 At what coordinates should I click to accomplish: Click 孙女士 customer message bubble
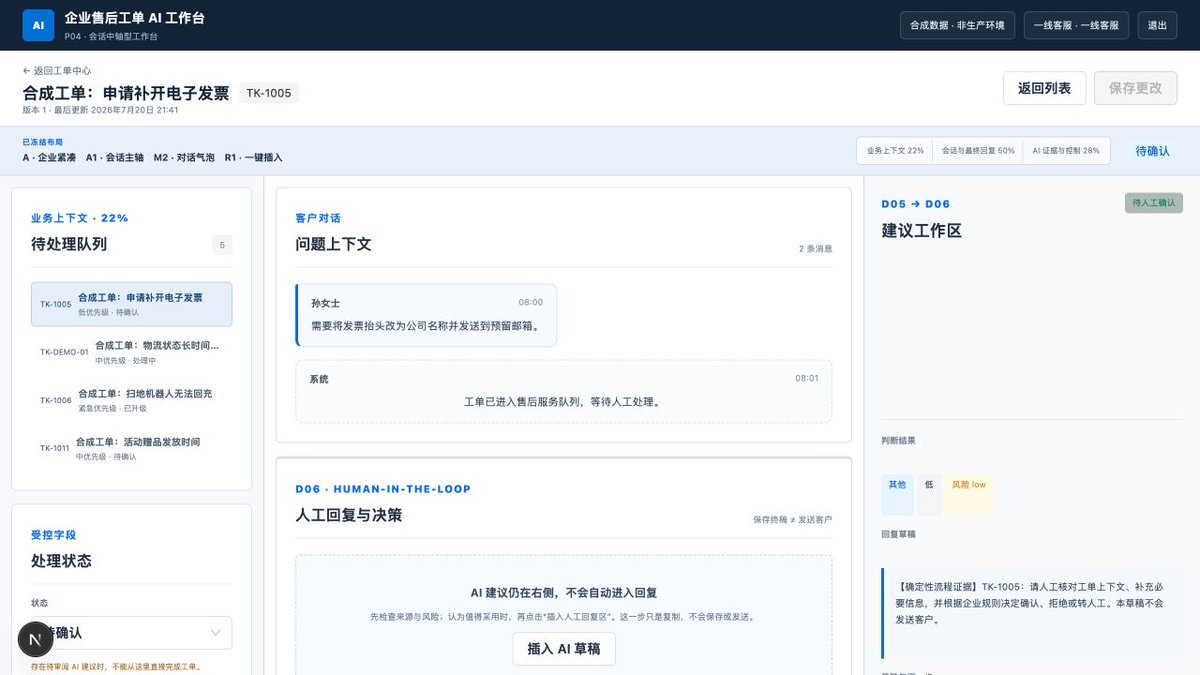[427, 315]
